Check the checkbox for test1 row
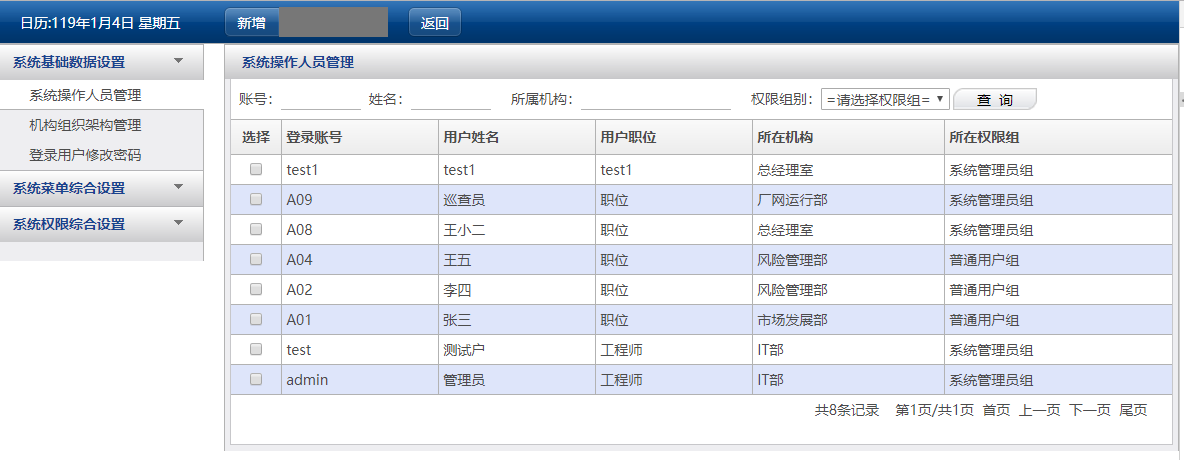This screenshot has height=460, width=1184. [256, 170]
